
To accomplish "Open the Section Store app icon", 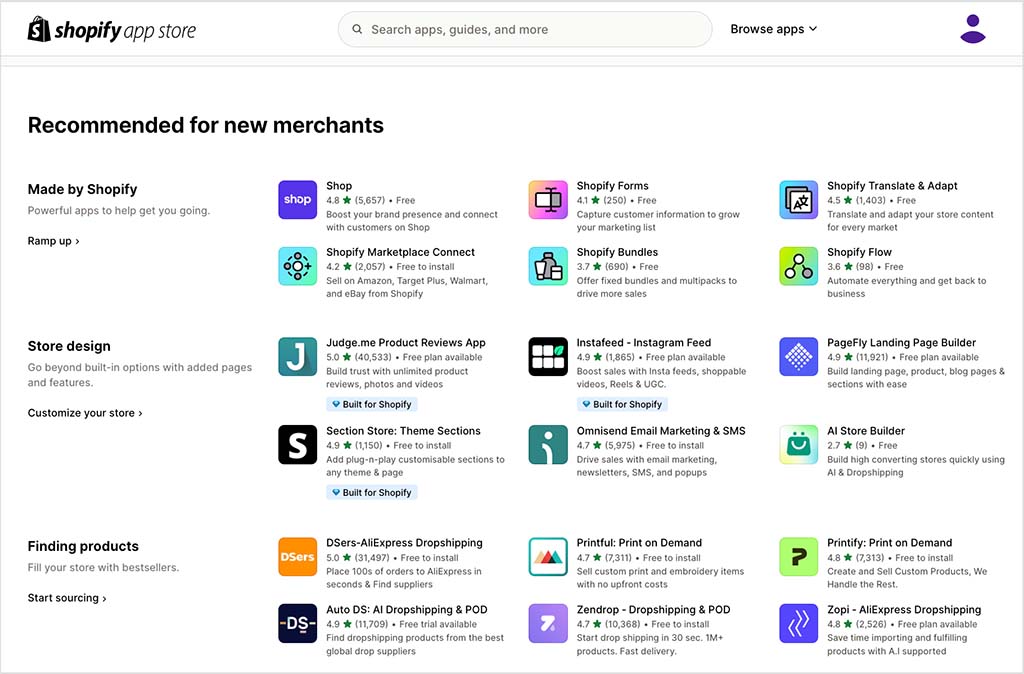I will (x=298, y=445).
